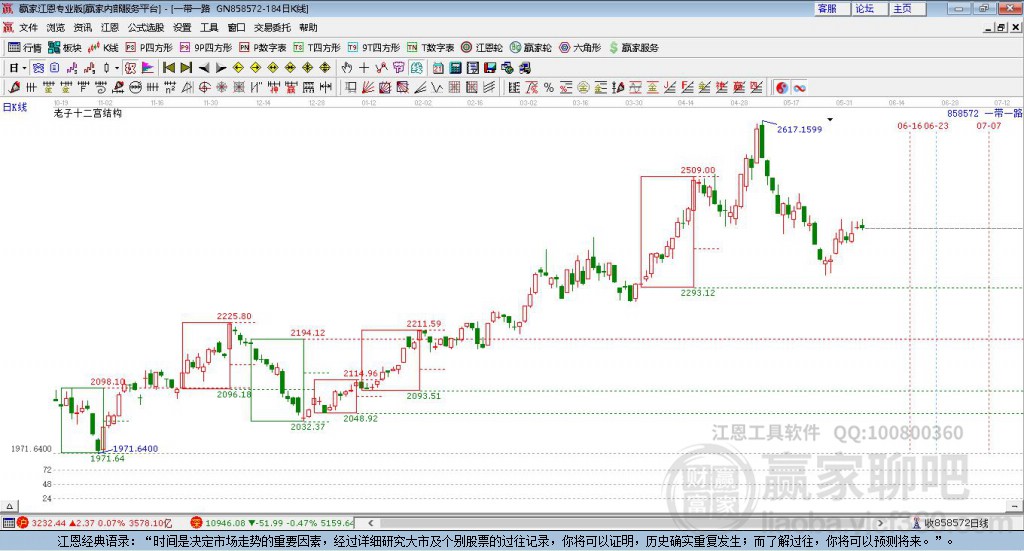The width and height of the screenshot is (1024, 551).
Task: Open the 帮助 menu
Action: 308,27
